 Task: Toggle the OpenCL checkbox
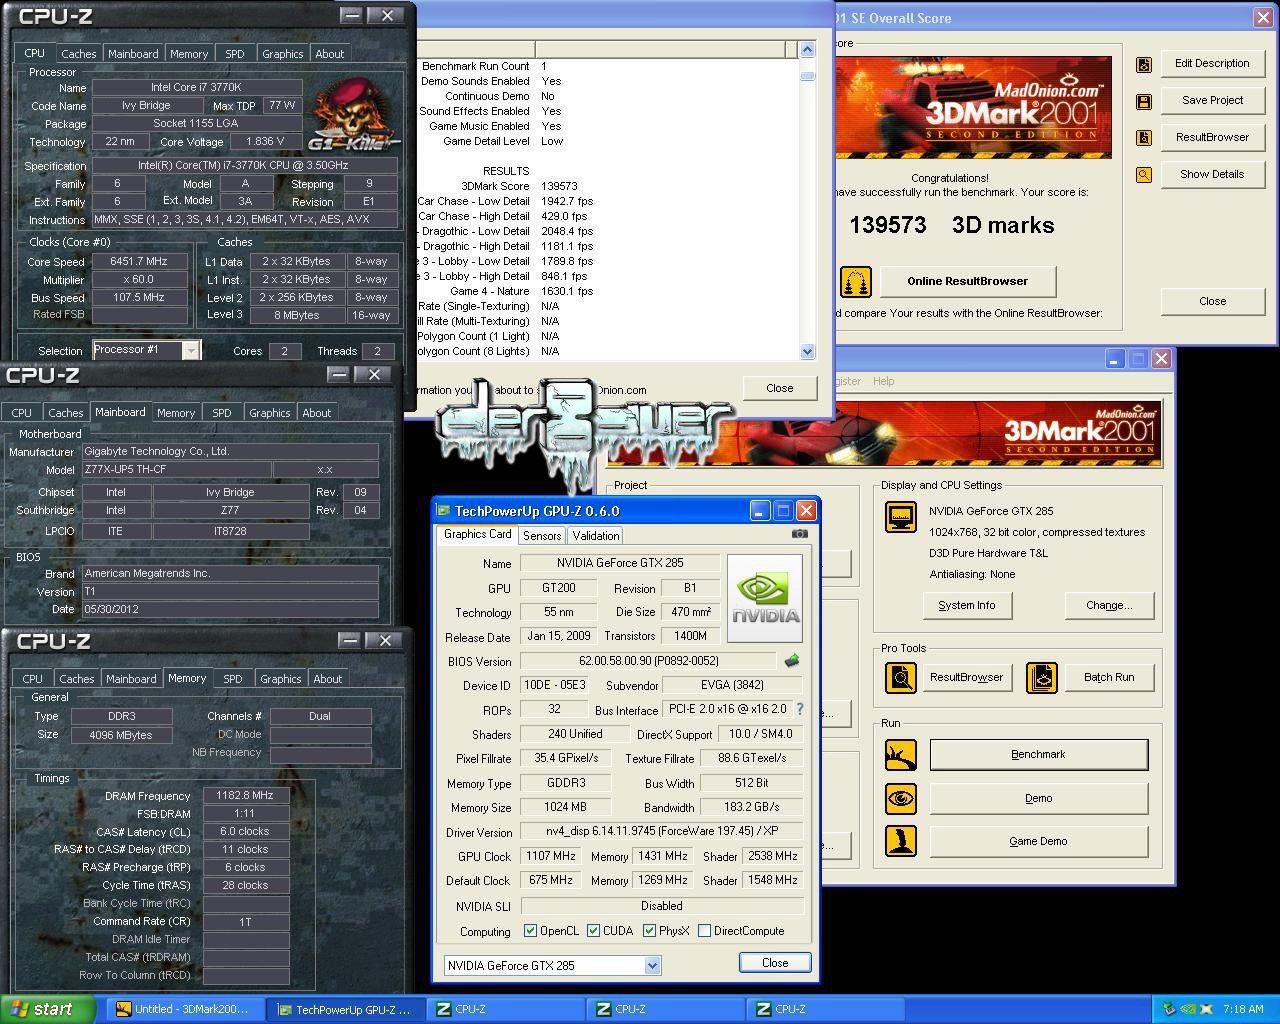530,931
